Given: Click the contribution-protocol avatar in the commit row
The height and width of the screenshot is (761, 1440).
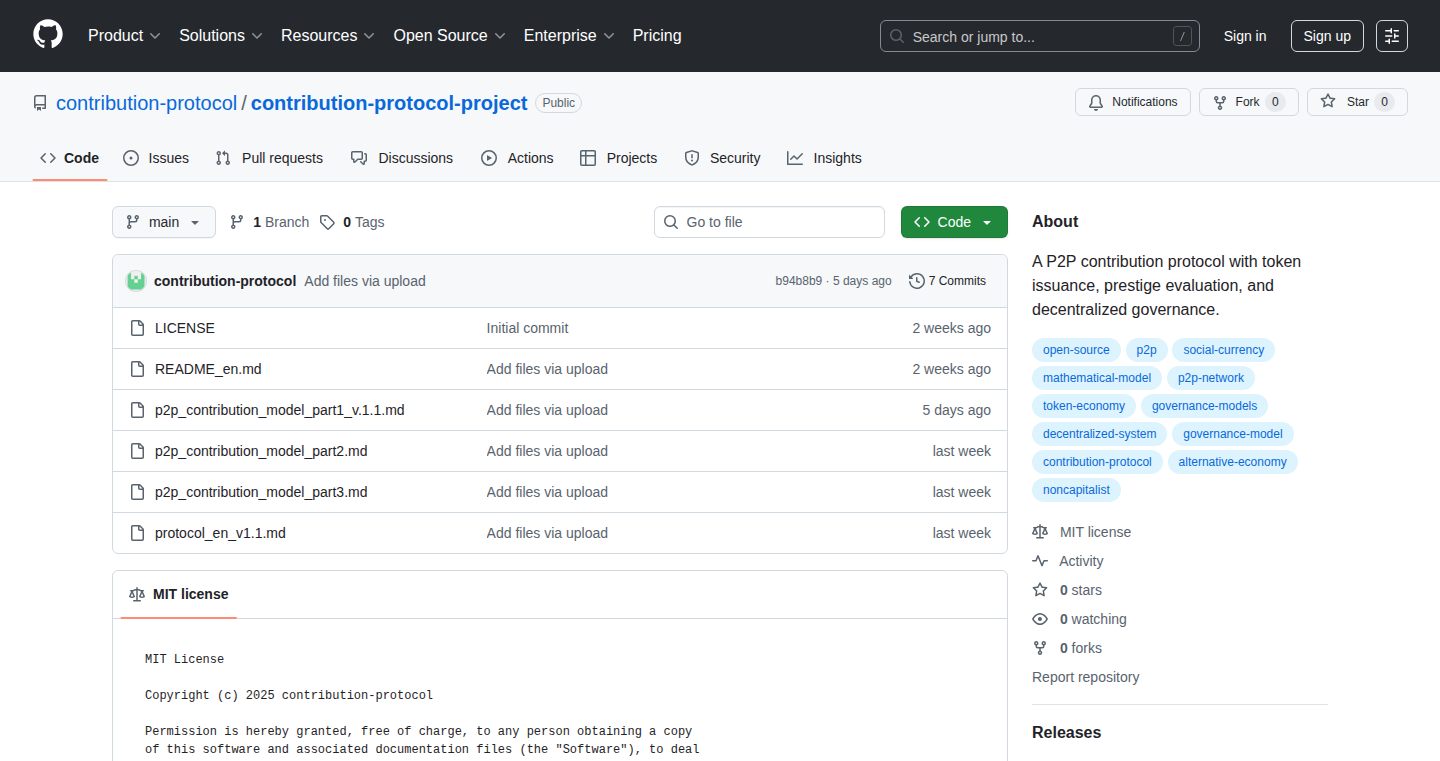Looking at the screenshot, I should (x=136, y=281).
